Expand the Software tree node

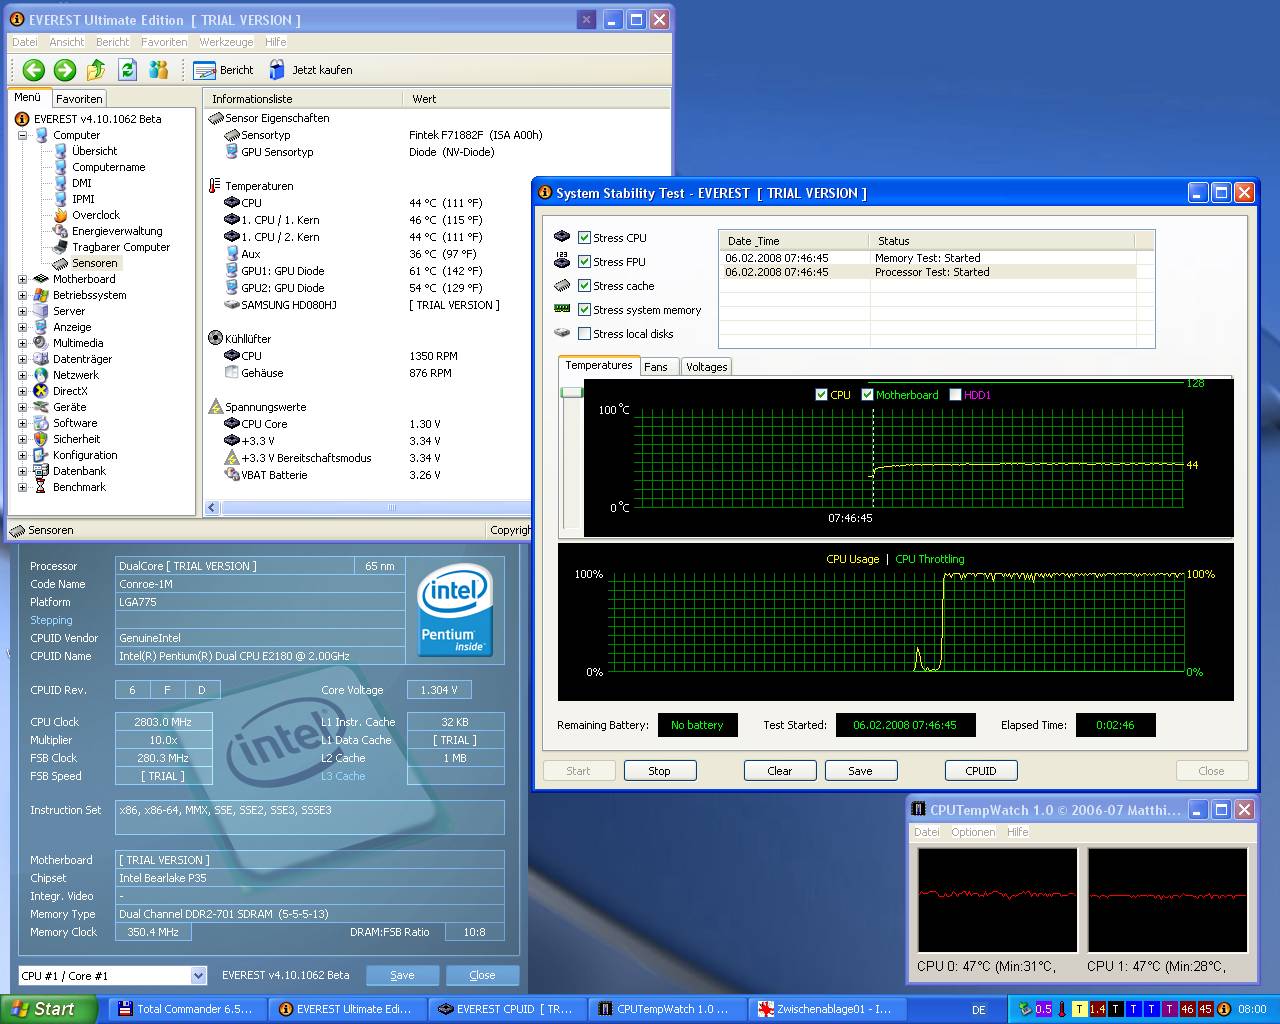coord(23,423)
